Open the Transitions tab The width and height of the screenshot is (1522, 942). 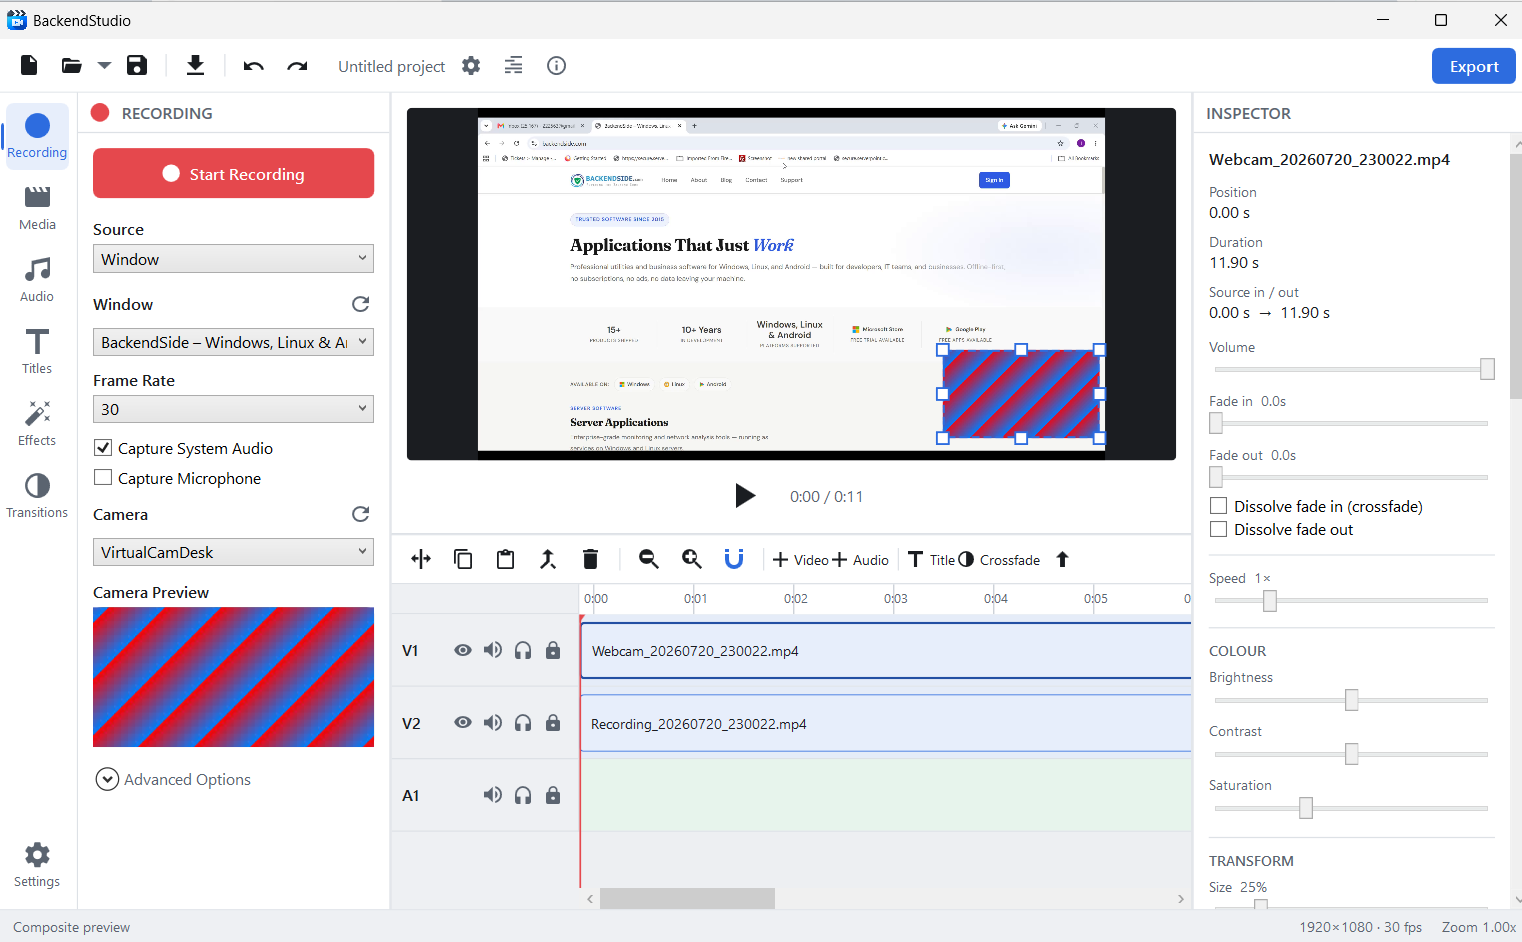pos(37,496)
